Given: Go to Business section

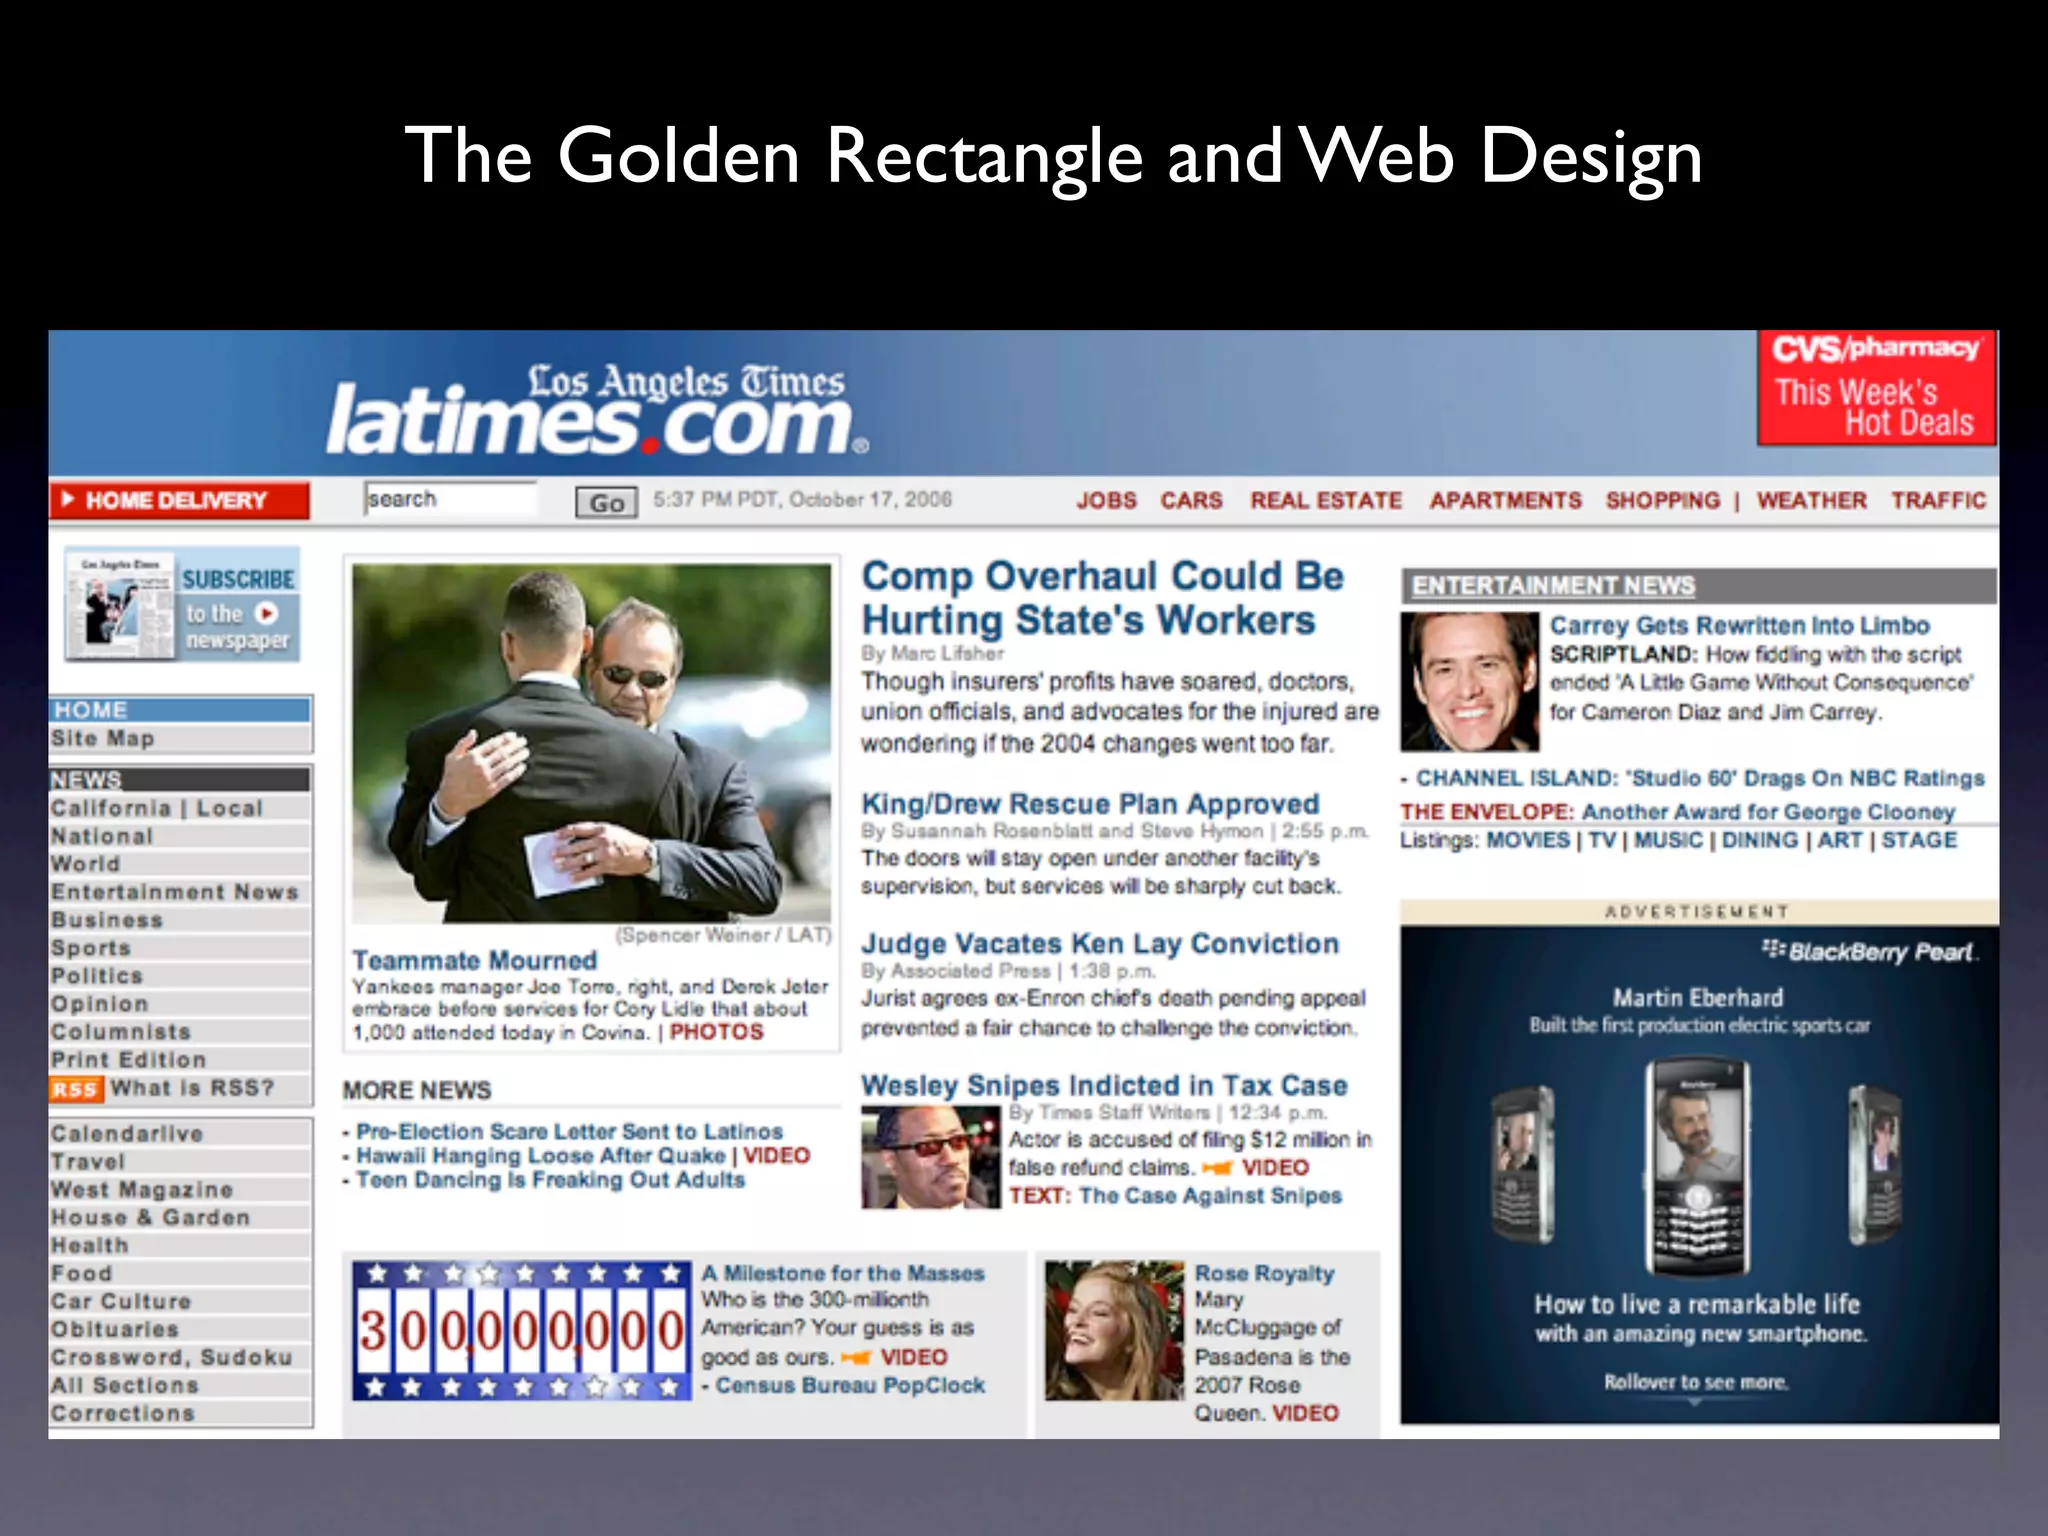Looking at the screenshot, I should pyautogui.click(x=107, y=920).
